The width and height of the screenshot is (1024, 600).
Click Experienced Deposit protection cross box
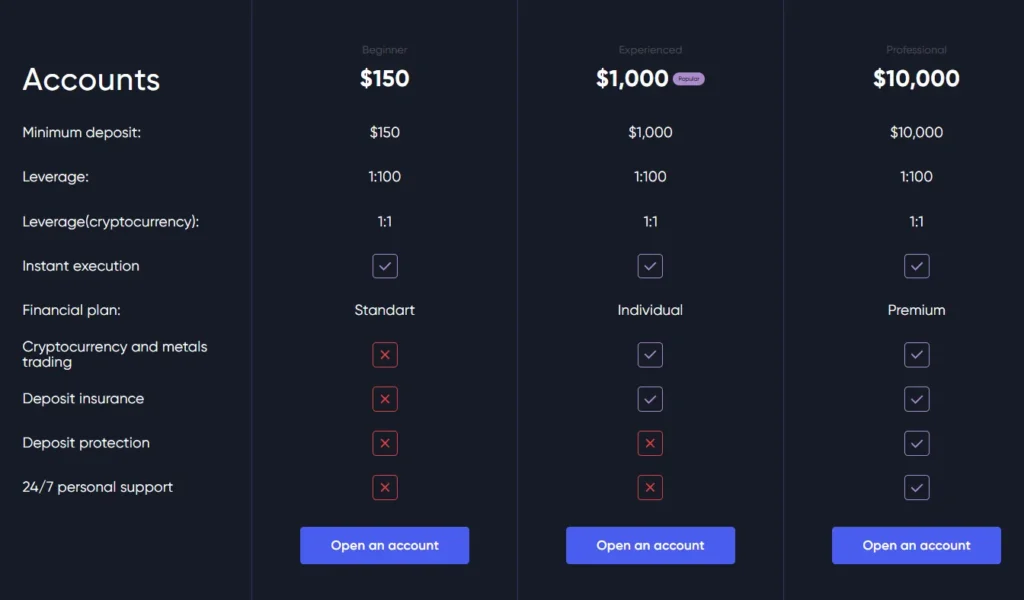coord(650,443)
